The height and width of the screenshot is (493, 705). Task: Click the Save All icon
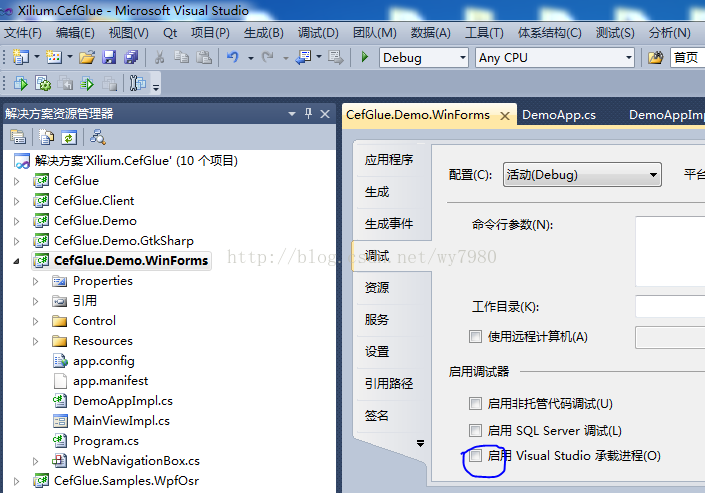pos(131,57)
